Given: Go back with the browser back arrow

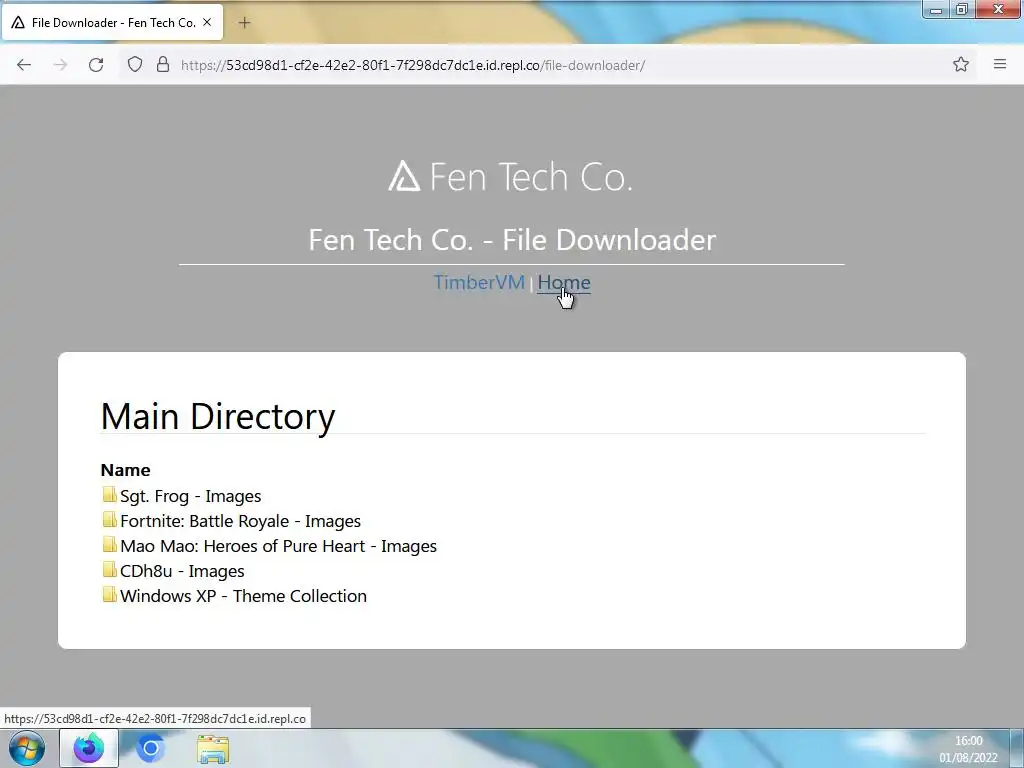Looking at the screenshot, I should (24, 65).
